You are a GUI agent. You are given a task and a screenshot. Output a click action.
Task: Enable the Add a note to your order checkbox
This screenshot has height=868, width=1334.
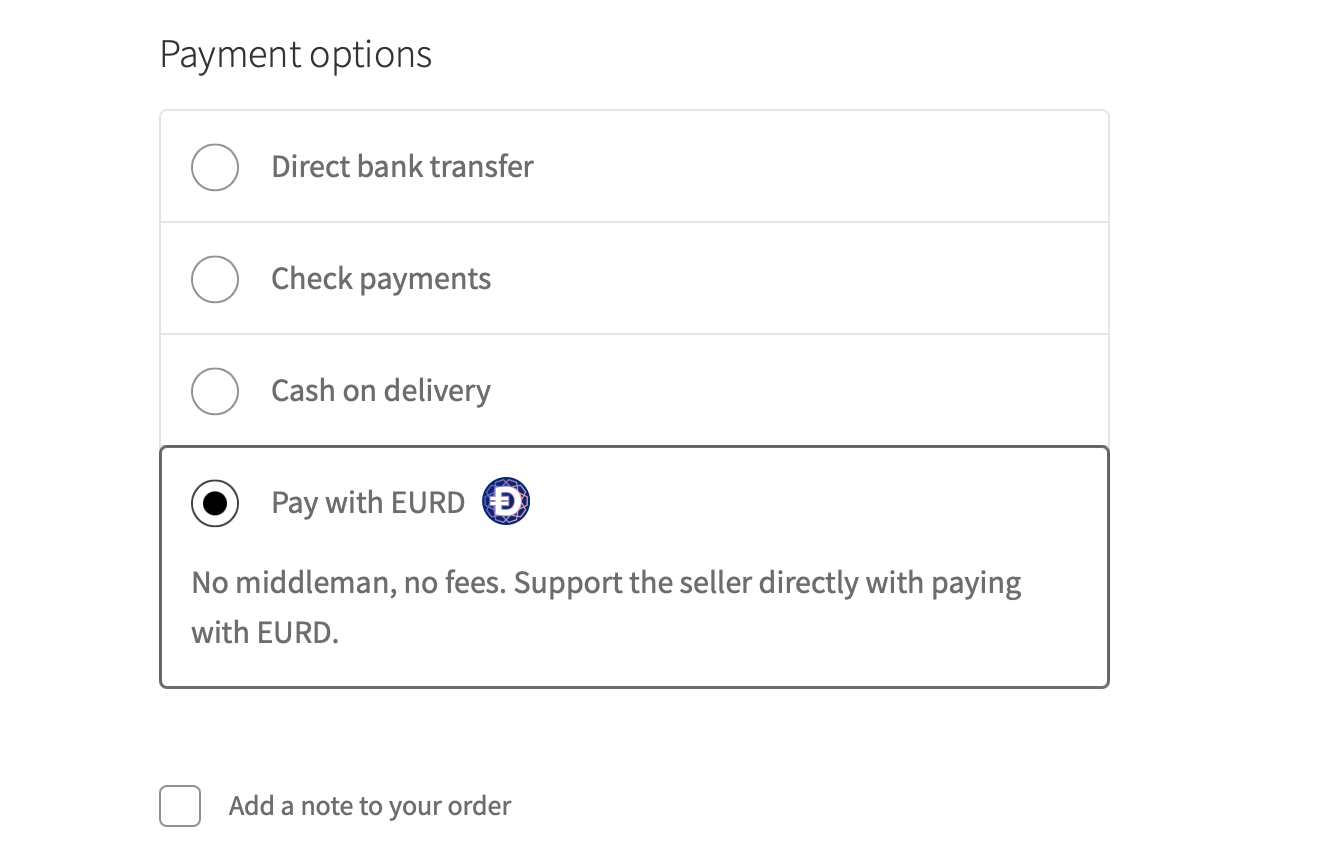point(179,806)
